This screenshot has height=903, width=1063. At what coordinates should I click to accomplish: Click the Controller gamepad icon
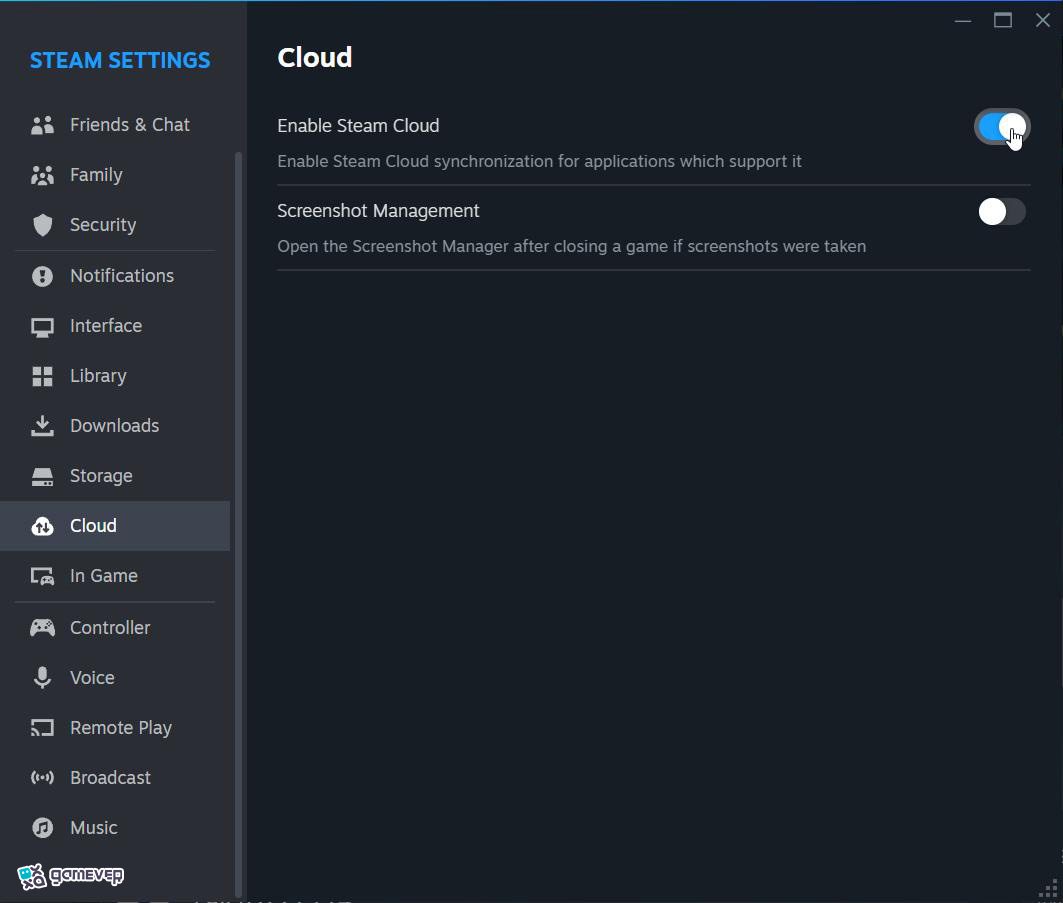click(42, 628)
